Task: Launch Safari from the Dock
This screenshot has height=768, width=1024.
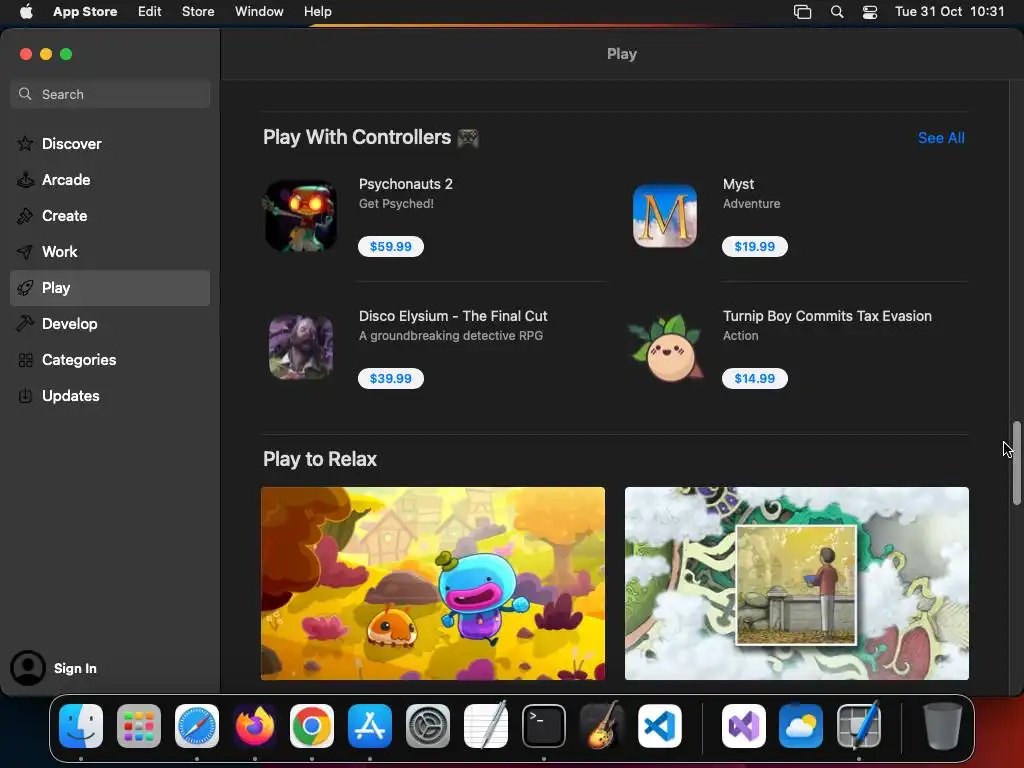Action: 197,726
